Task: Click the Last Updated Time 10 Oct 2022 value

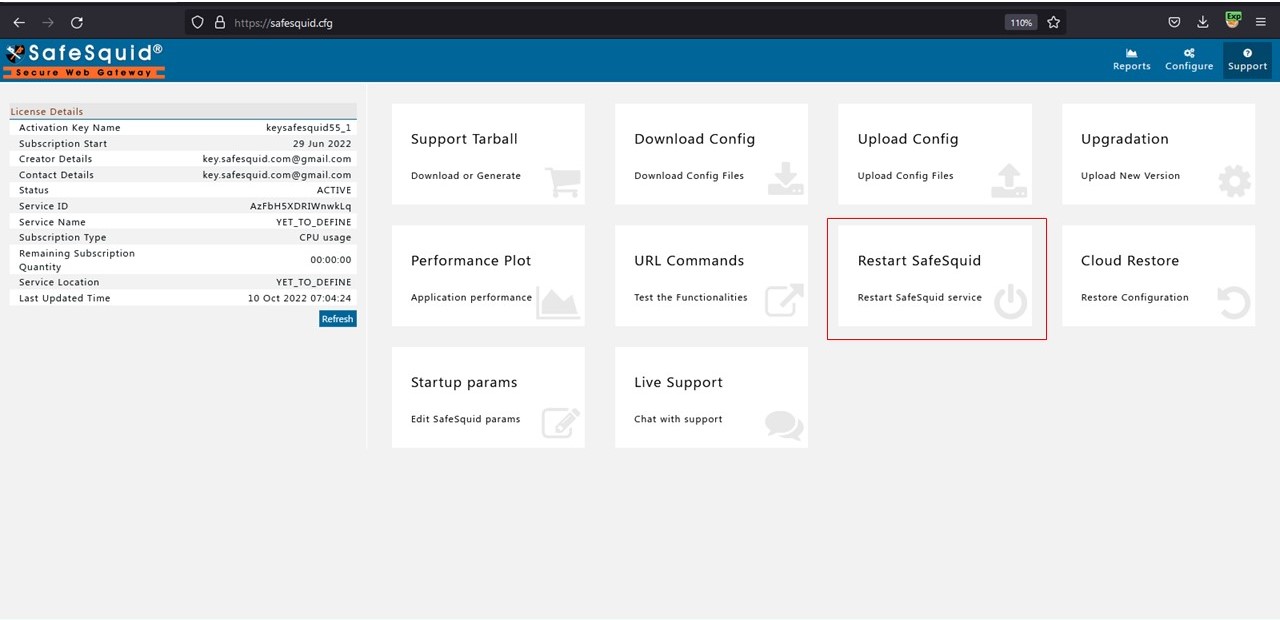Action: point(300,298)
